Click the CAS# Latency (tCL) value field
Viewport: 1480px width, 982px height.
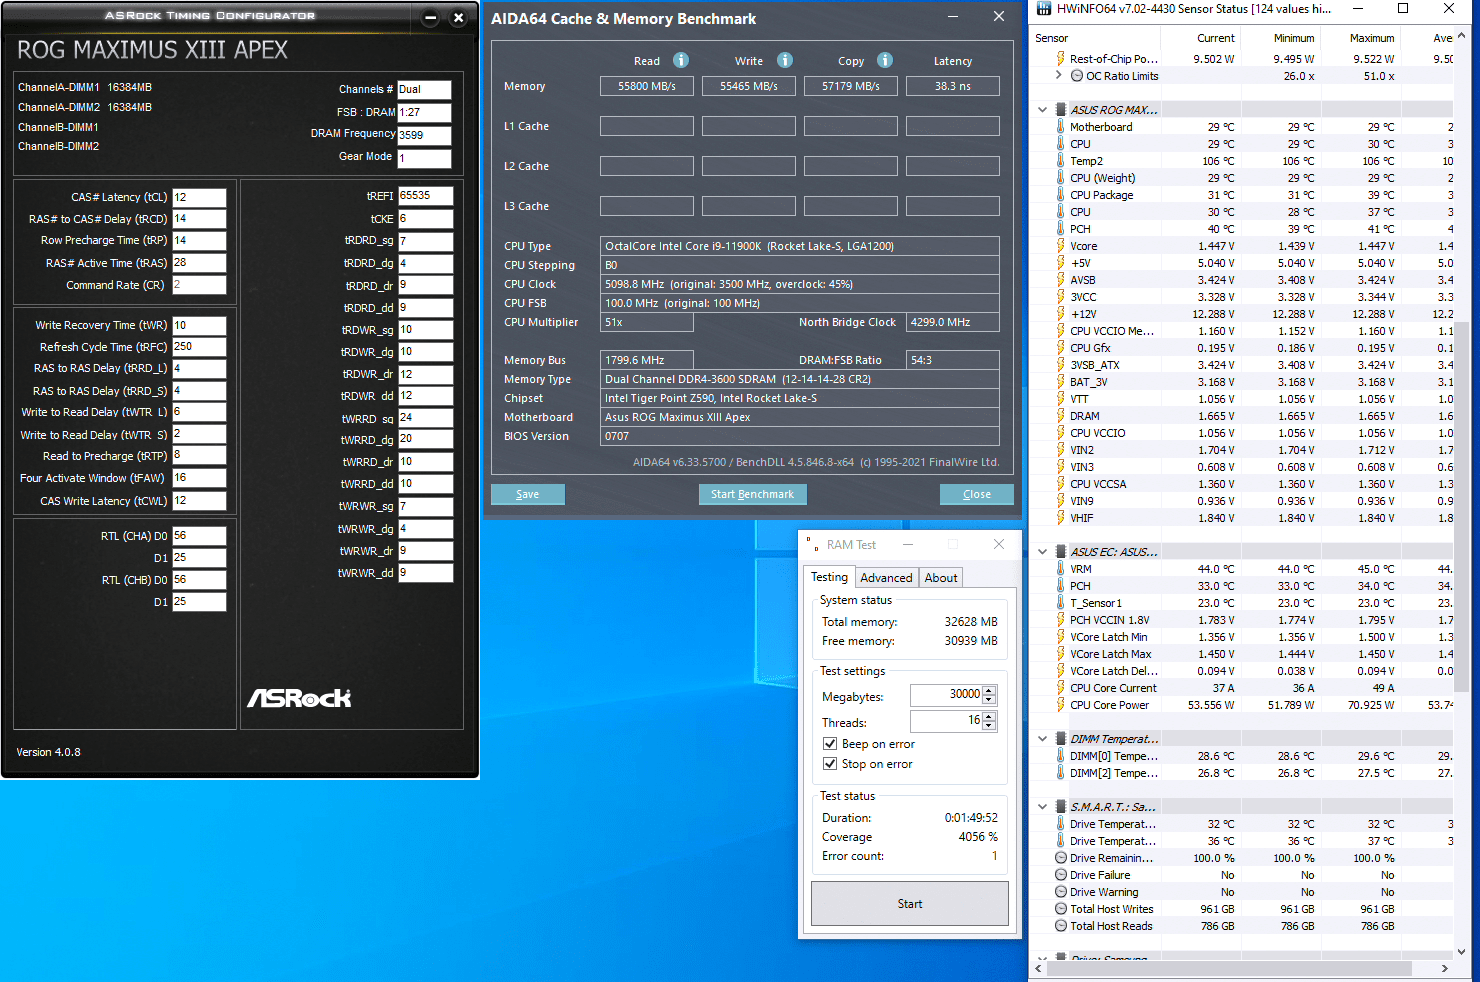coord(199,197)
